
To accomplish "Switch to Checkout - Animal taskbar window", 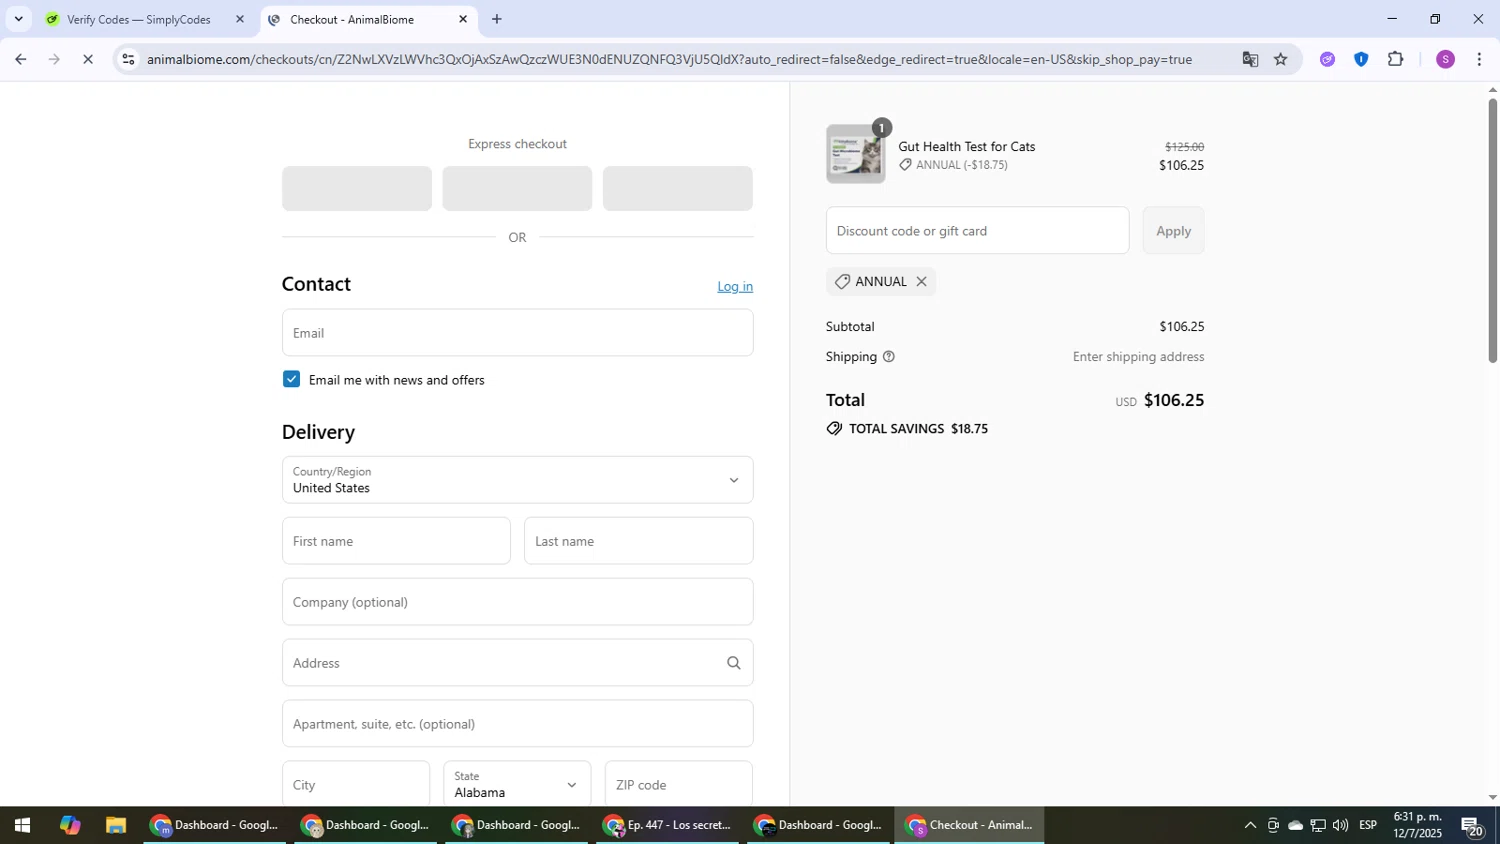I will click(x=969, y=826).
